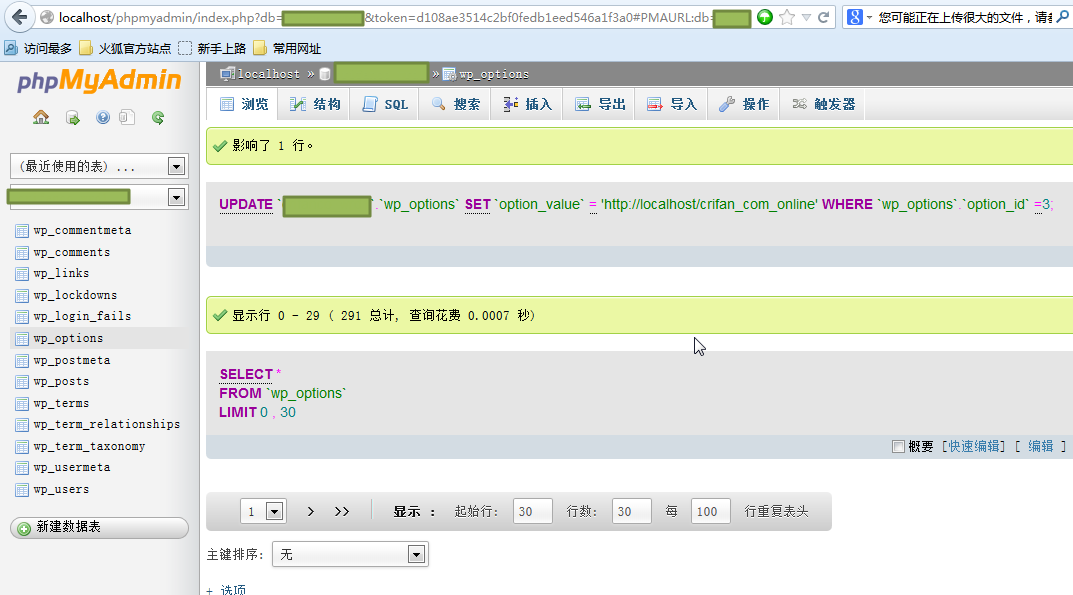Open the wp_comments table

pos(72,253)
